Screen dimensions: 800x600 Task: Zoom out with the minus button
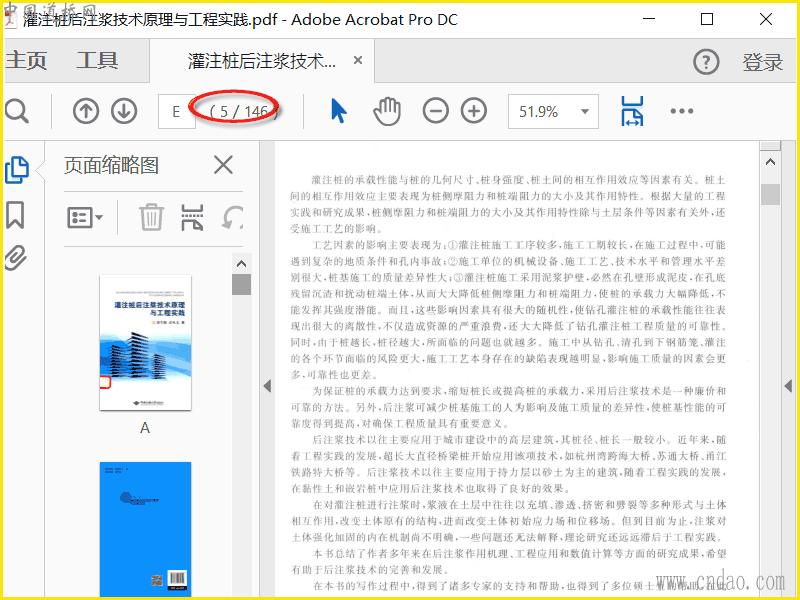436,111
